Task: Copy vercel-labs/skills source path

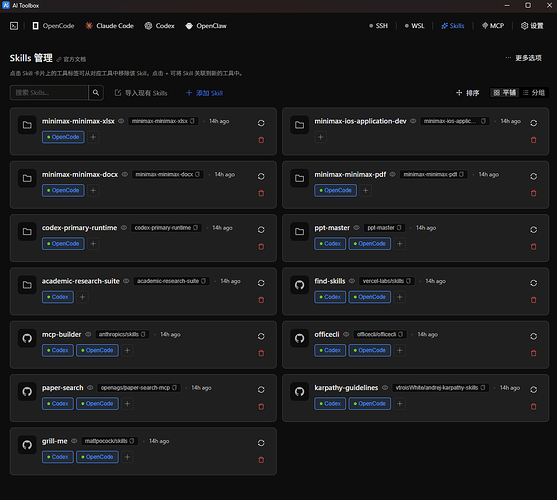Action: (409, 281)
